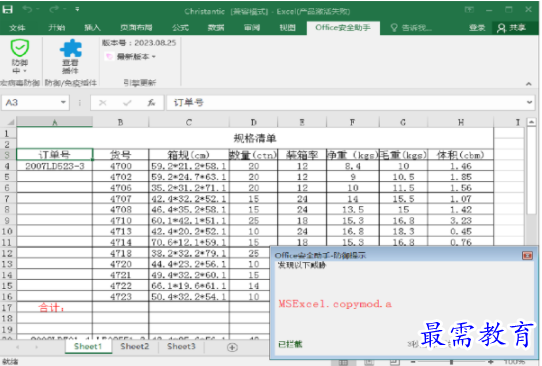The height and width of the screenshot is (366, 542).
Task: Select row 4 header
Action: 7,166
